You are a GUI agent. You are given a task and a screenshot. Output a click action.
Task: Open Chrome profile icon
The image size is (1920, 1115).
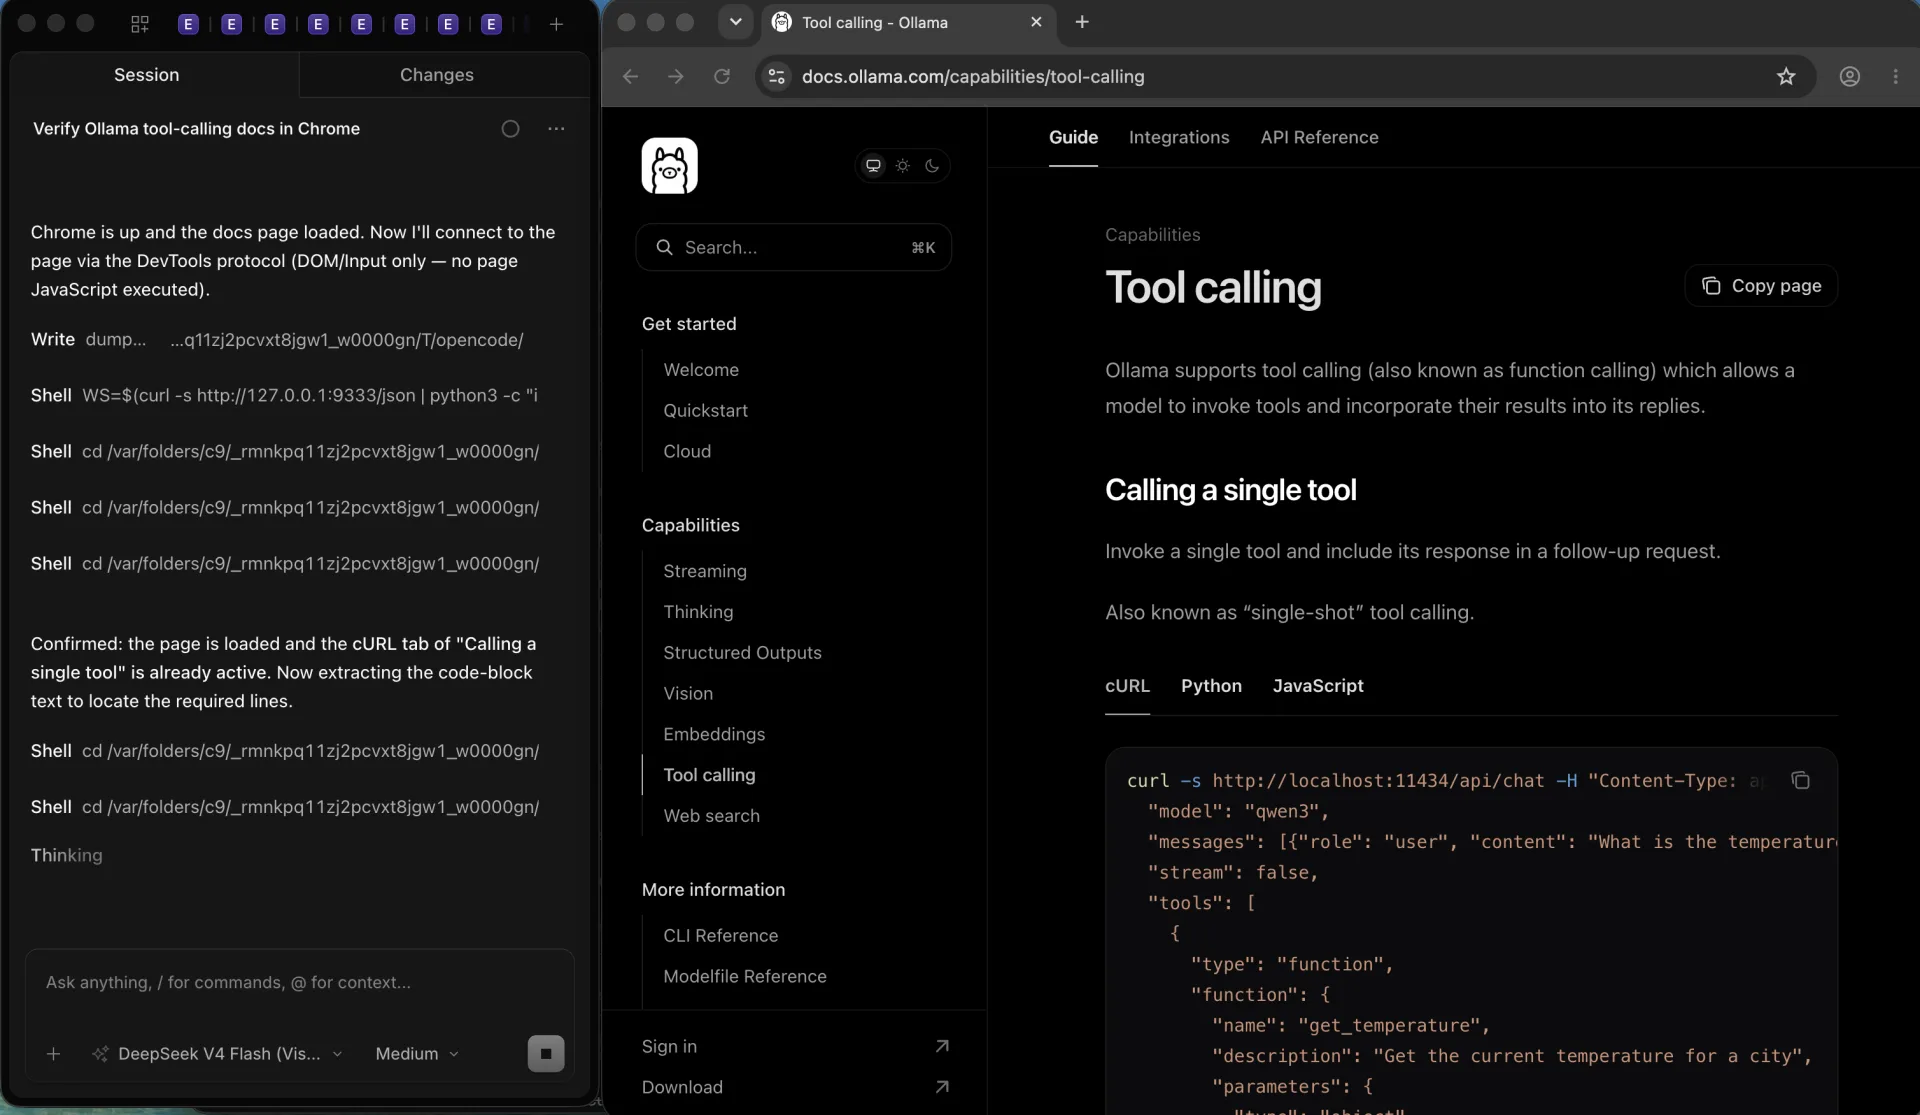[x=1850, y=76]
